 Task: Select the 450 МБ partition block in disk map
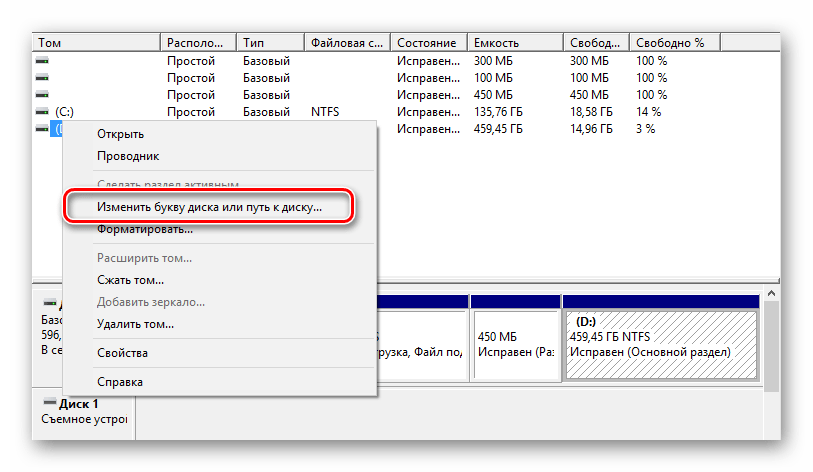point(514,345)
